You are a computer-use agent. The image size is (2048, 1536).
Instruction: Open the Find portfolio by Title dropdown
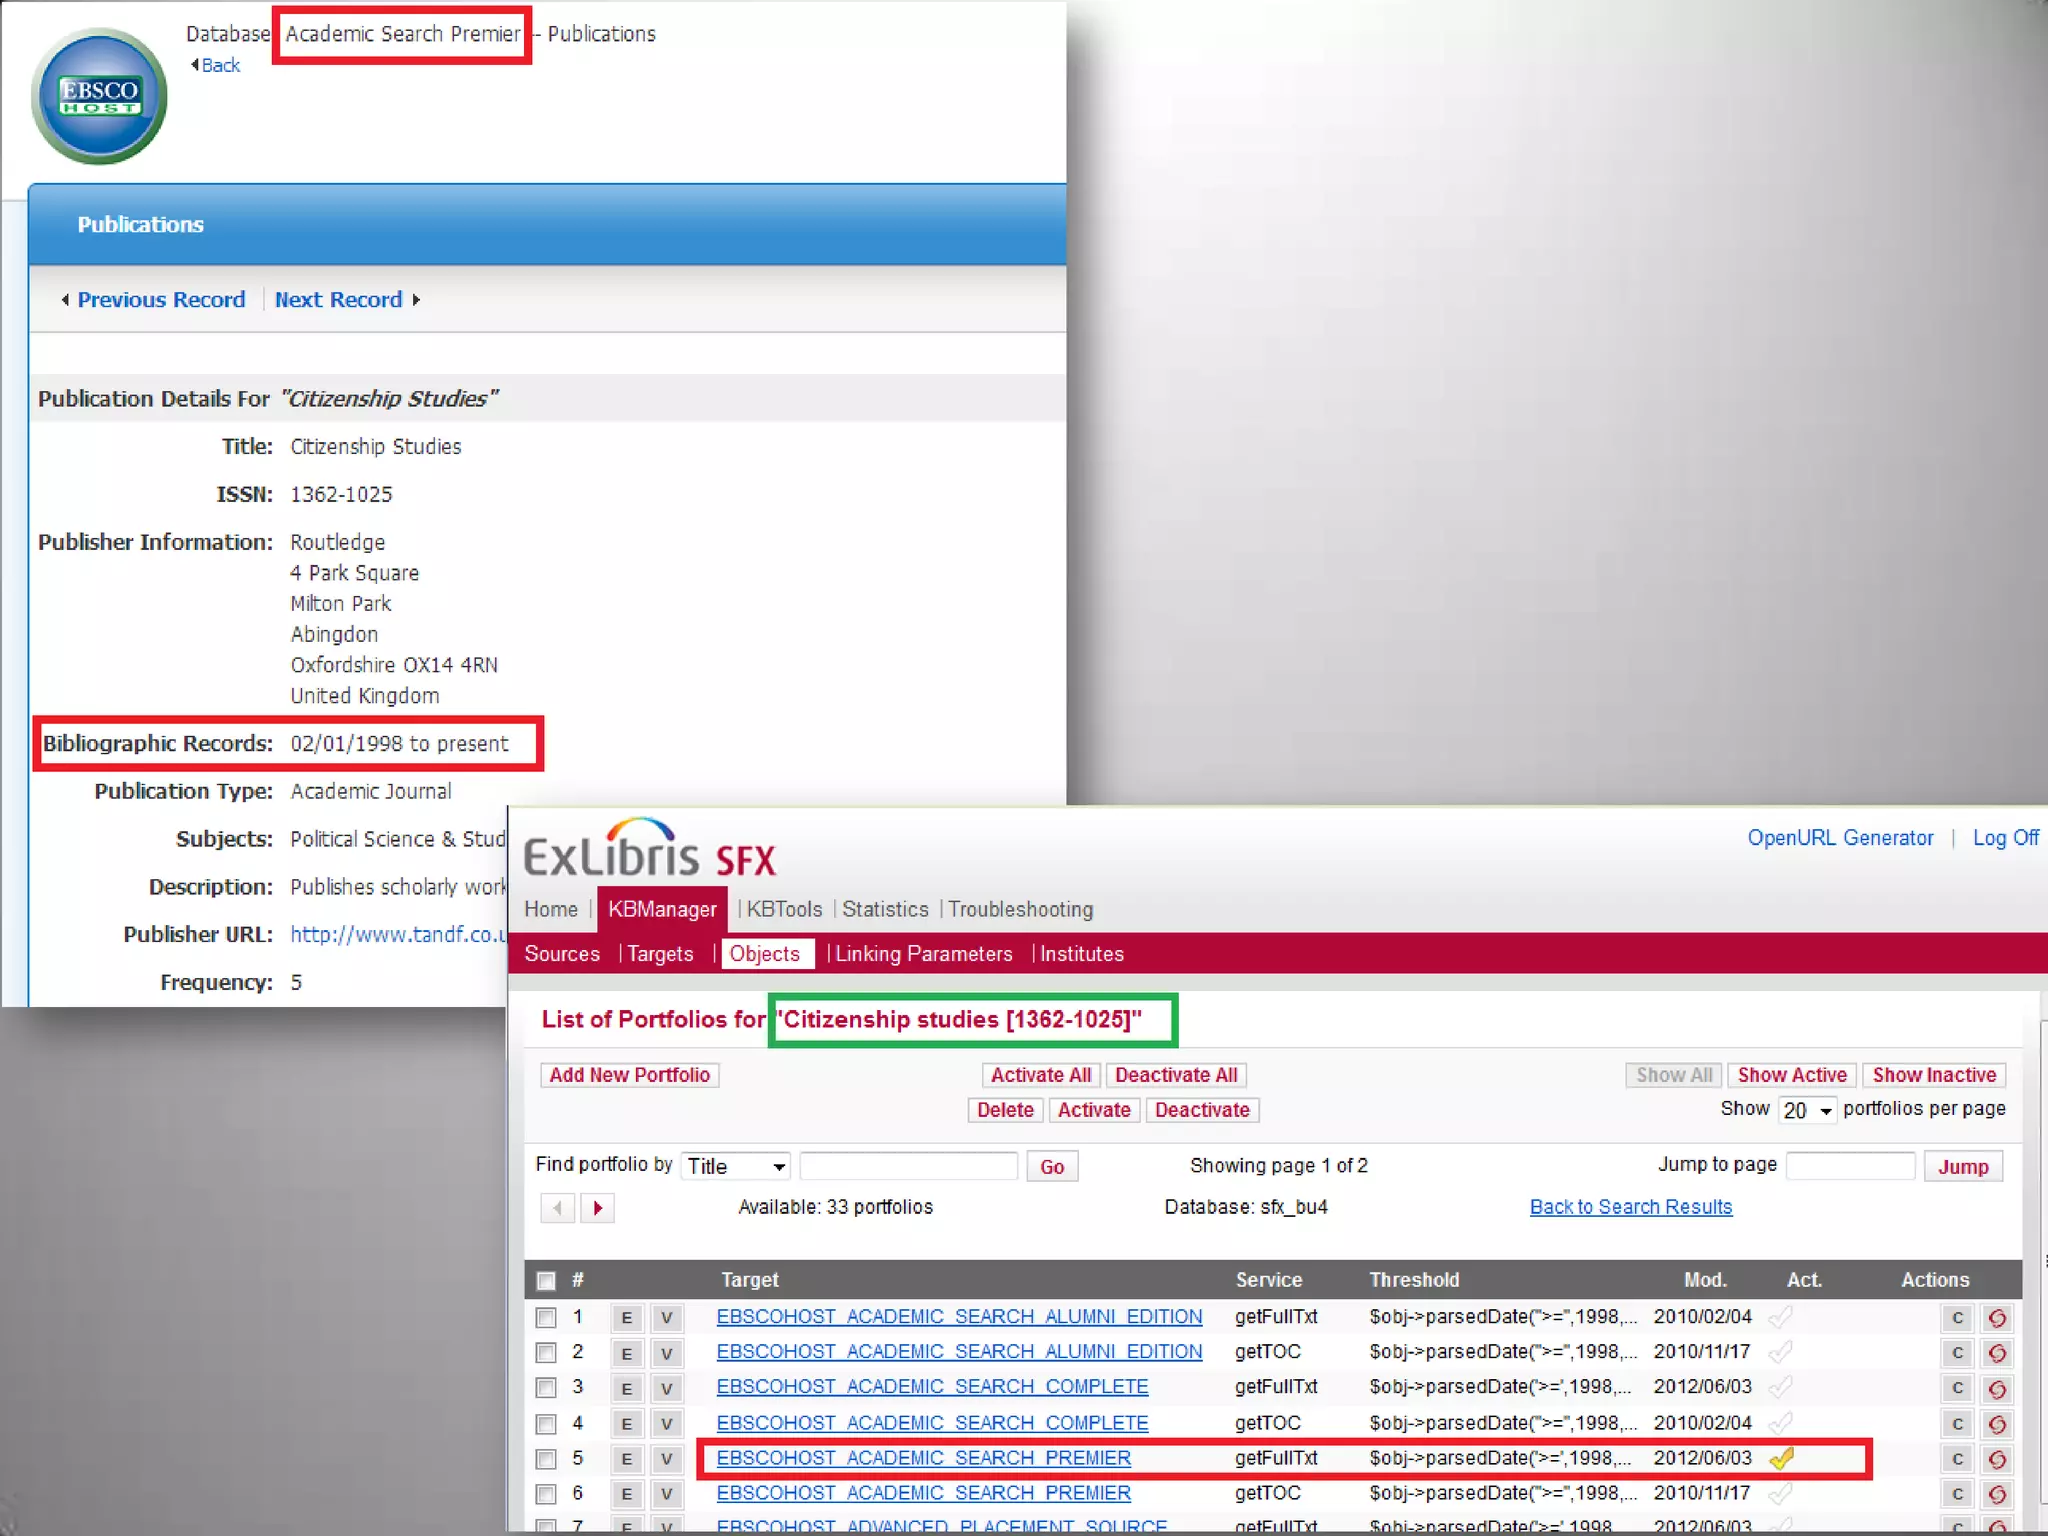click(737, 1166)
